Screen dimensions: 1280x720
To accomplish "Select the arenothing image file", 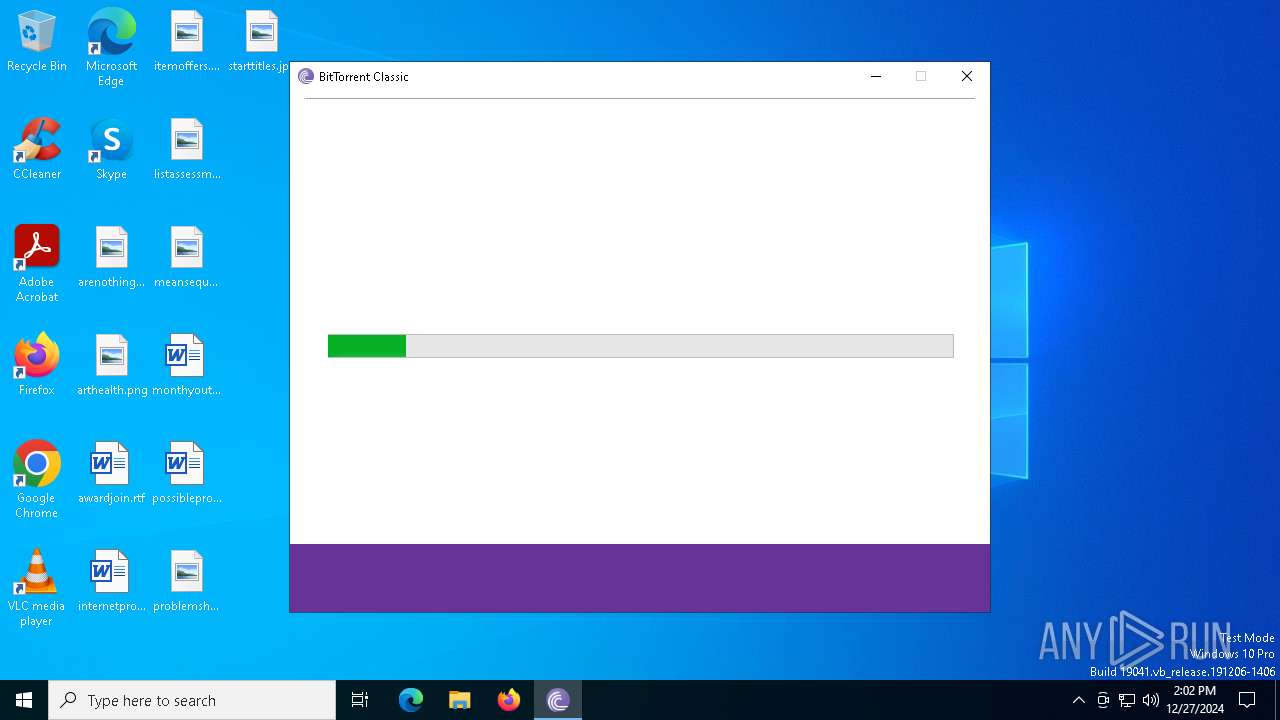I will click(x=111, y=257).
